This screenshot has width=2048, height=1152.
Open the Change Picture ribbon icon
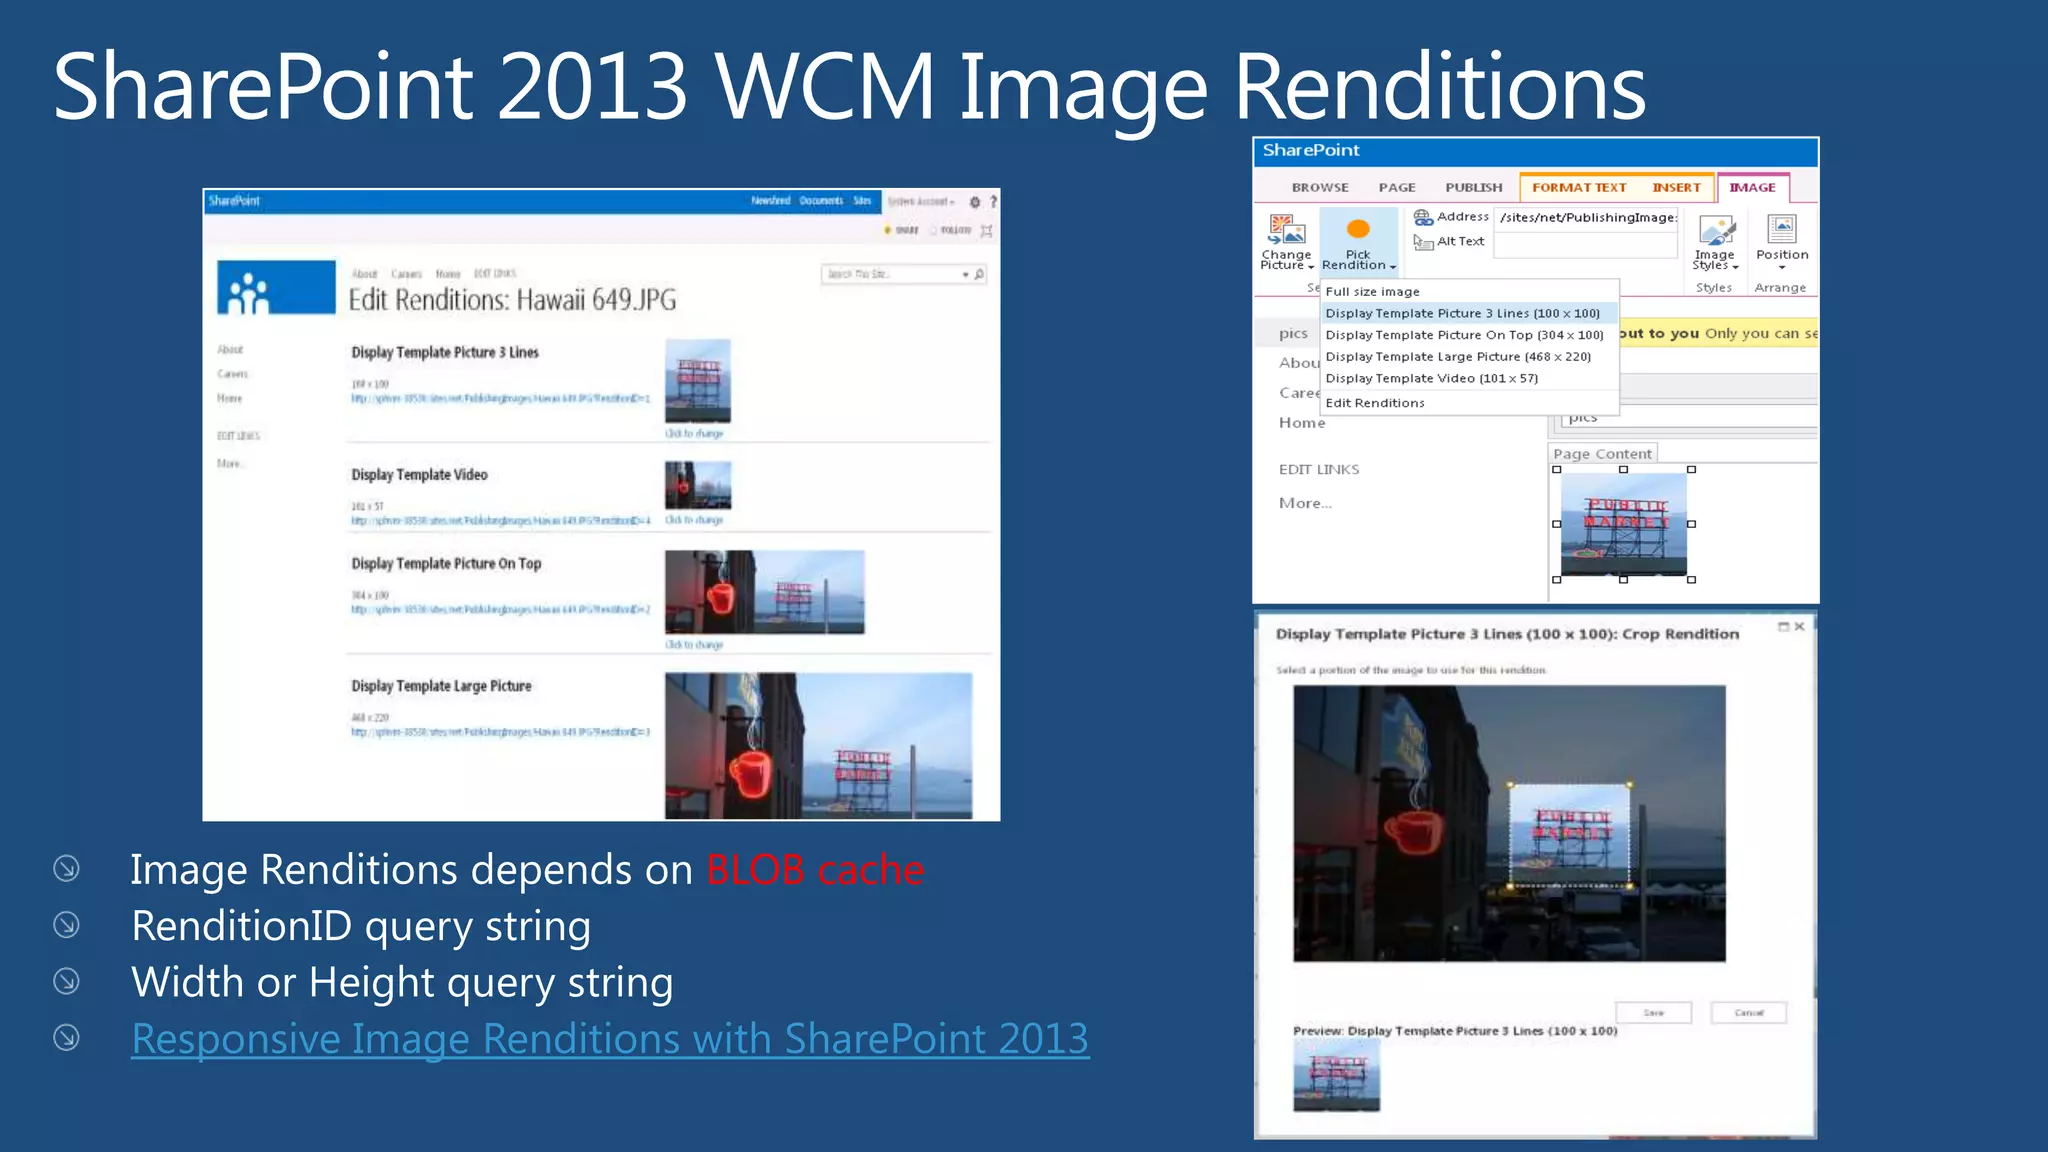point(1286,231)
